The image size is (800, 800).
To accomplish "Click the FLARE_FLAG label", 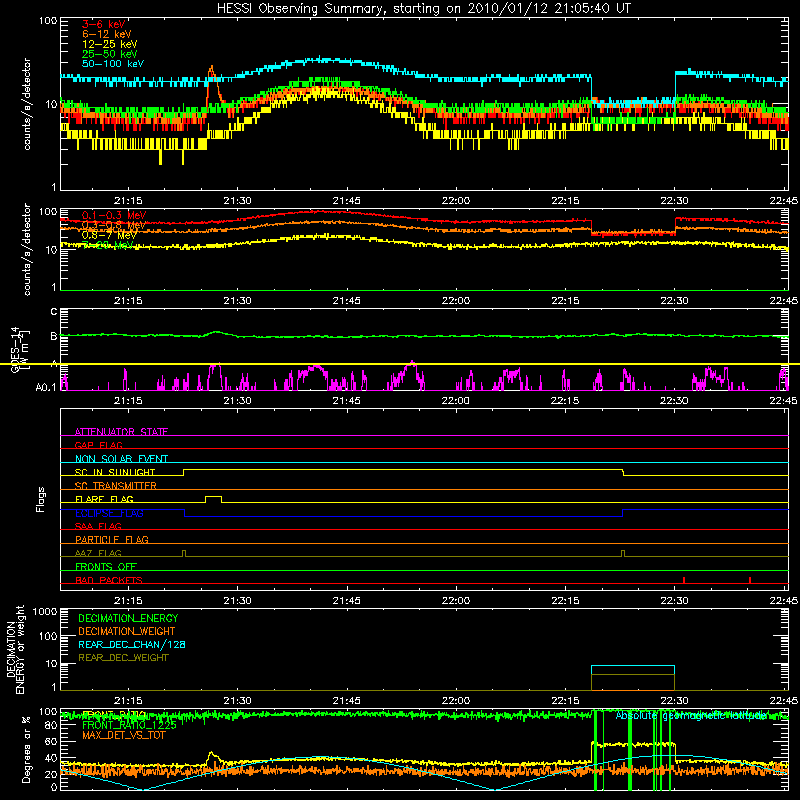I will pos(104,499).
